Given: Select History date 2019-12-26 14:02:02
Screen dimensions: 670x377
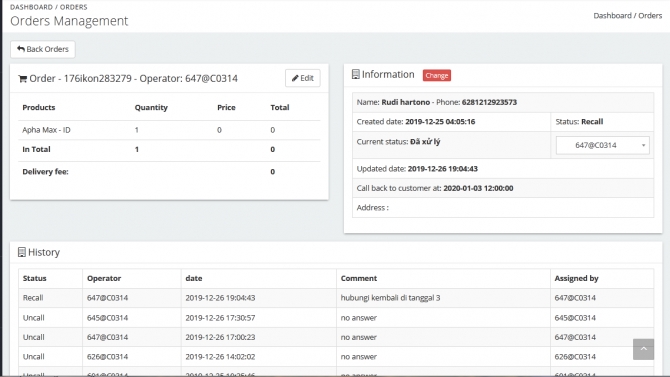Looking at the screenshot, I should pos(220,357).
